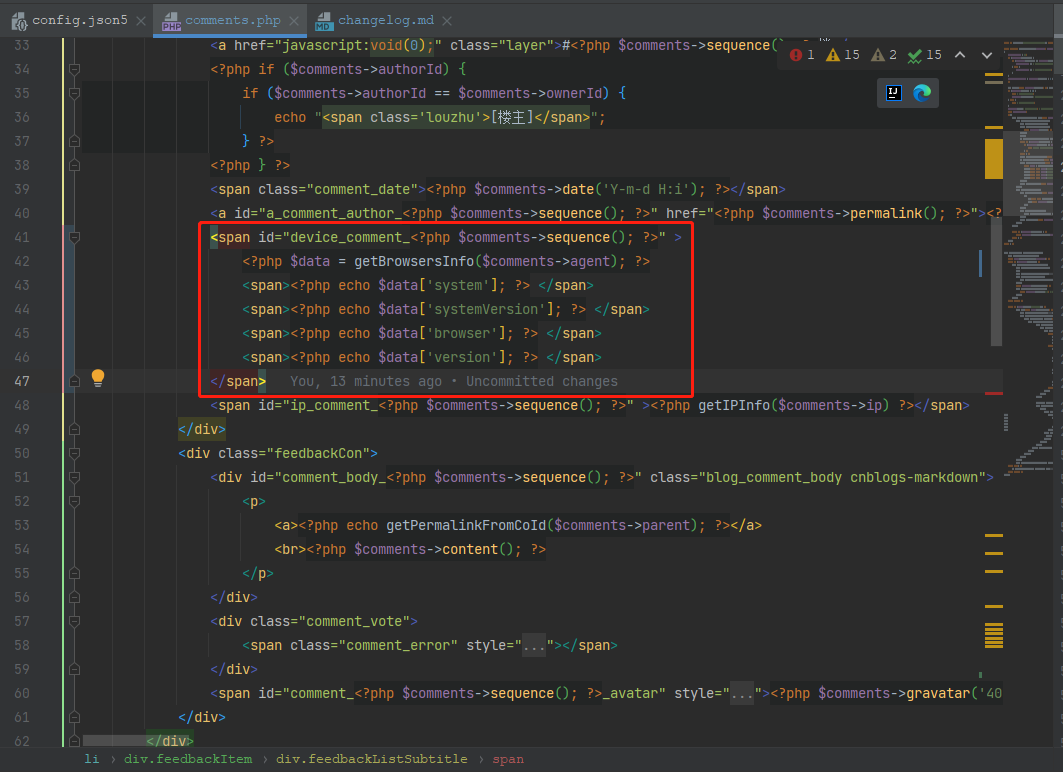Viewport: 1063px width, 772px height.
Task: Close the comments.php tab
Action: point(294,21)
